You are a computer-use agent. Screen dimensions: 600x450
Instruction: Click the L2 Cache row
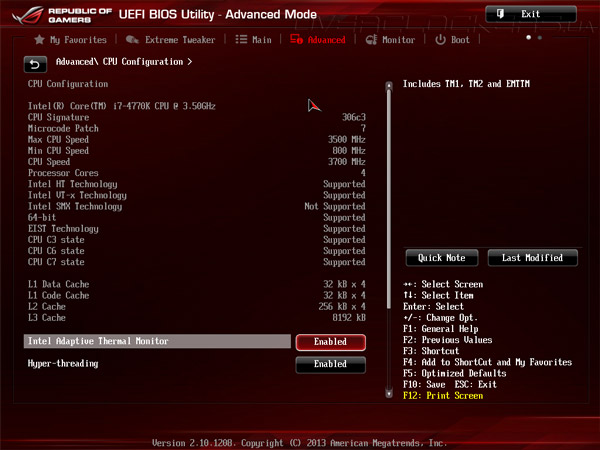[x=196, y=307]
